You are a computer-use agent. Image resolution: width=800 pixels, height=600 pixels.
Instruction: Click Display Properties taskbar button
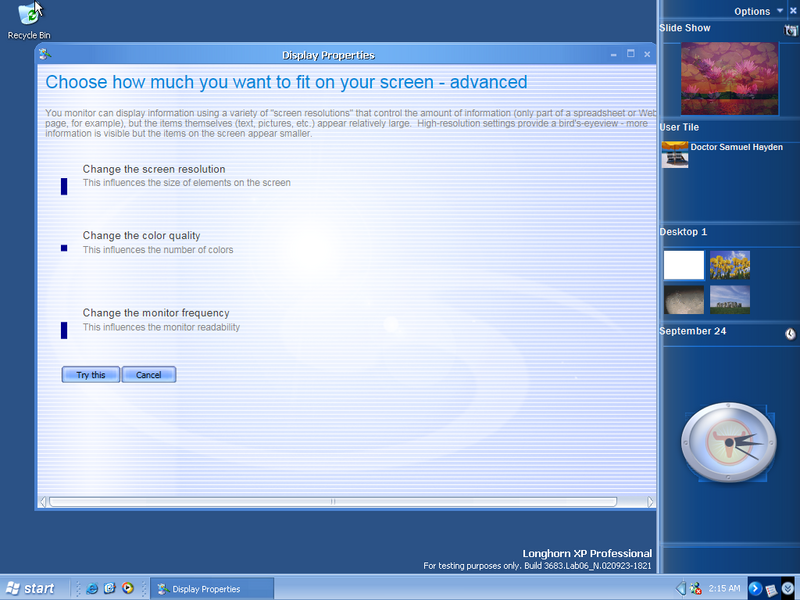[212, 589]
